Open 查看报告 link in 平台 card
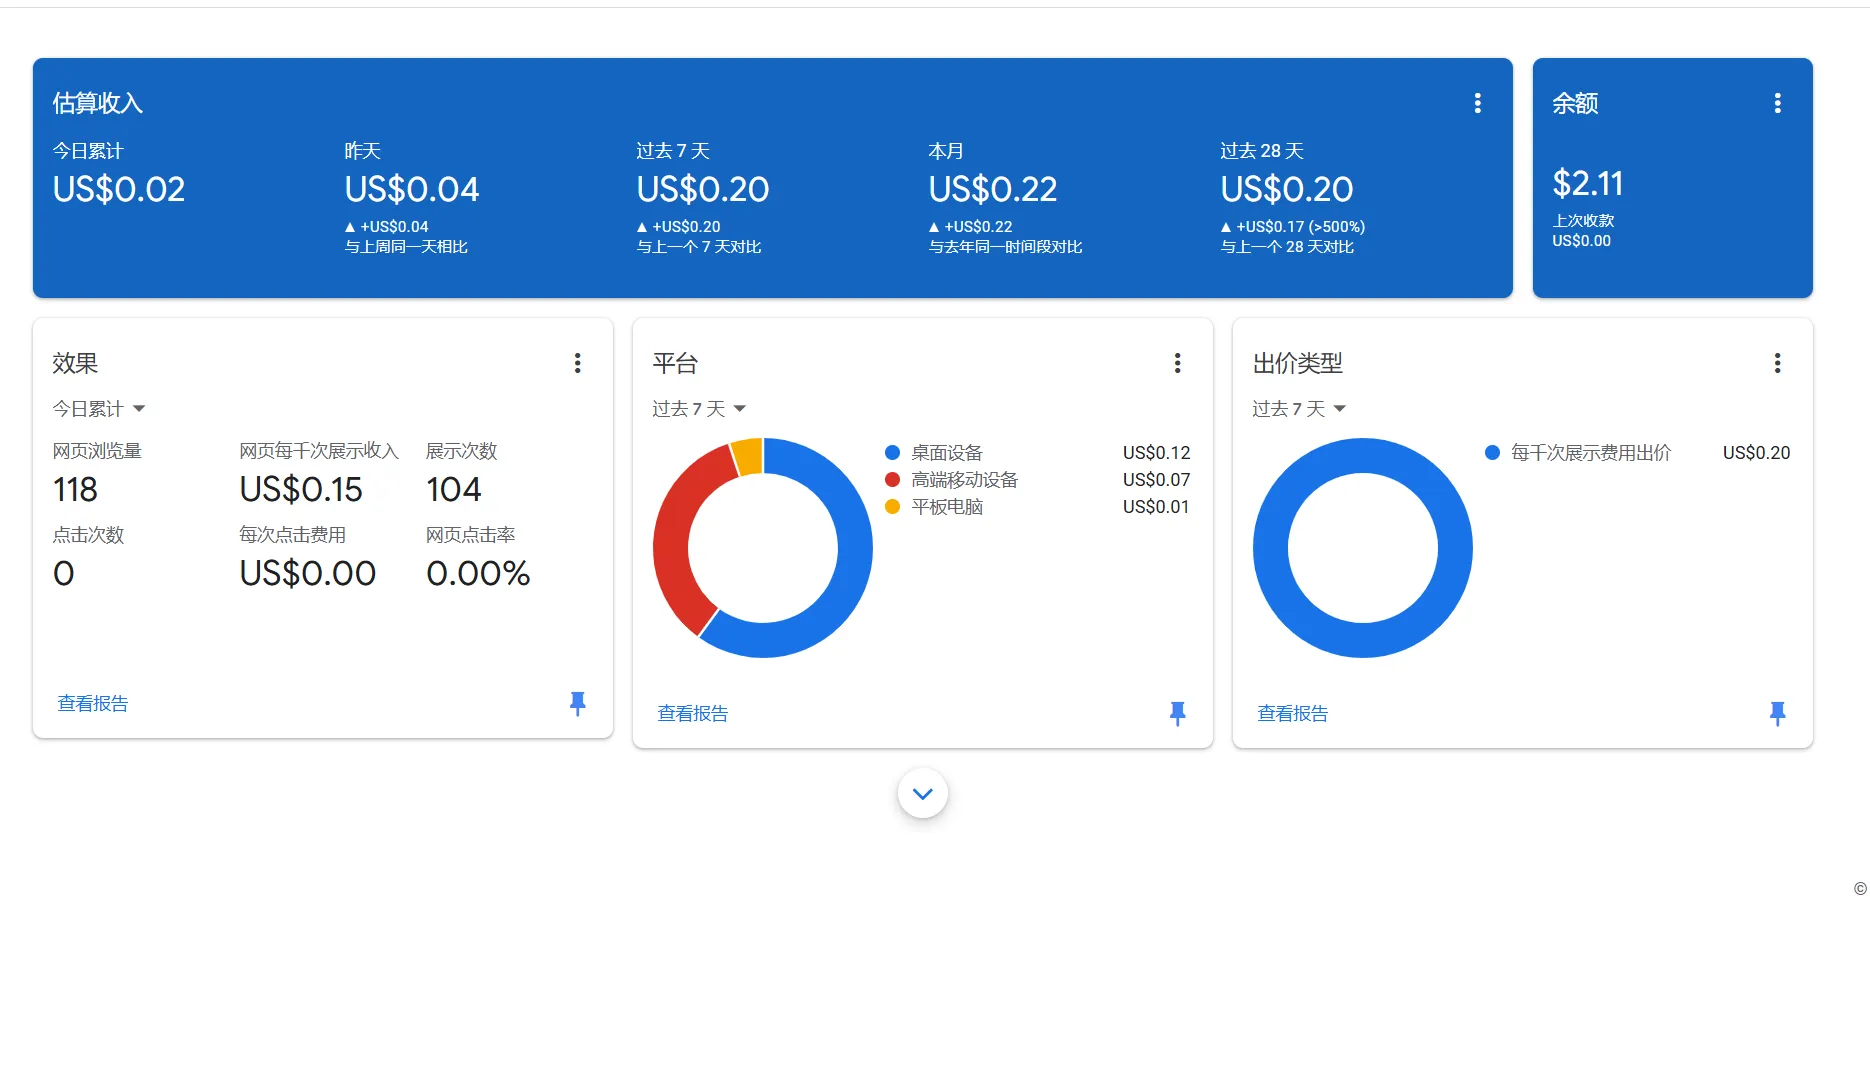This screenshot has width=1870, height=1080. [693, 713]
